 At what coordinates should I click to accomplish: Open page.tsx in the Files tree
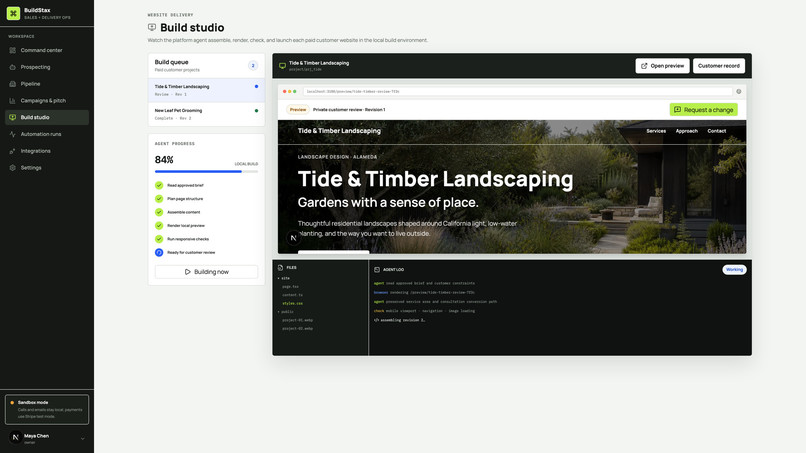pos(290,286)
